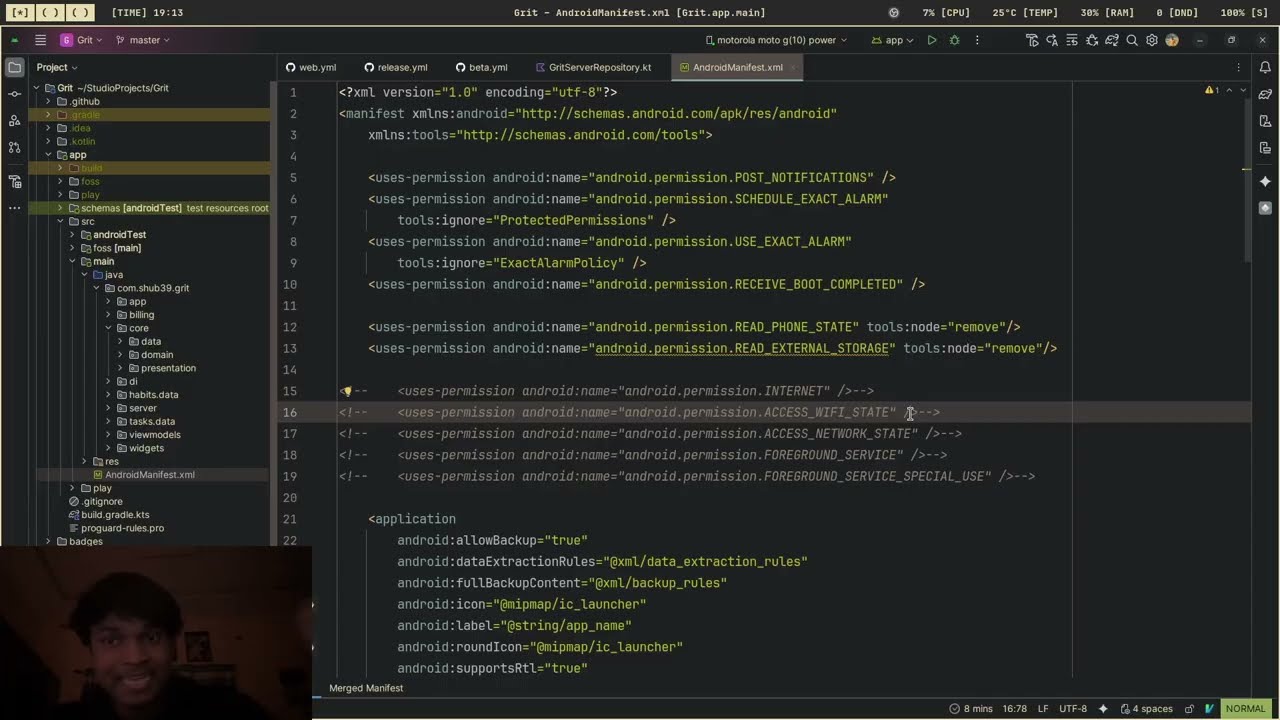This screenshot has height=720, width=1280.
Task: Switch to the beta.yml tab
Action: click(x=482, y=67)
